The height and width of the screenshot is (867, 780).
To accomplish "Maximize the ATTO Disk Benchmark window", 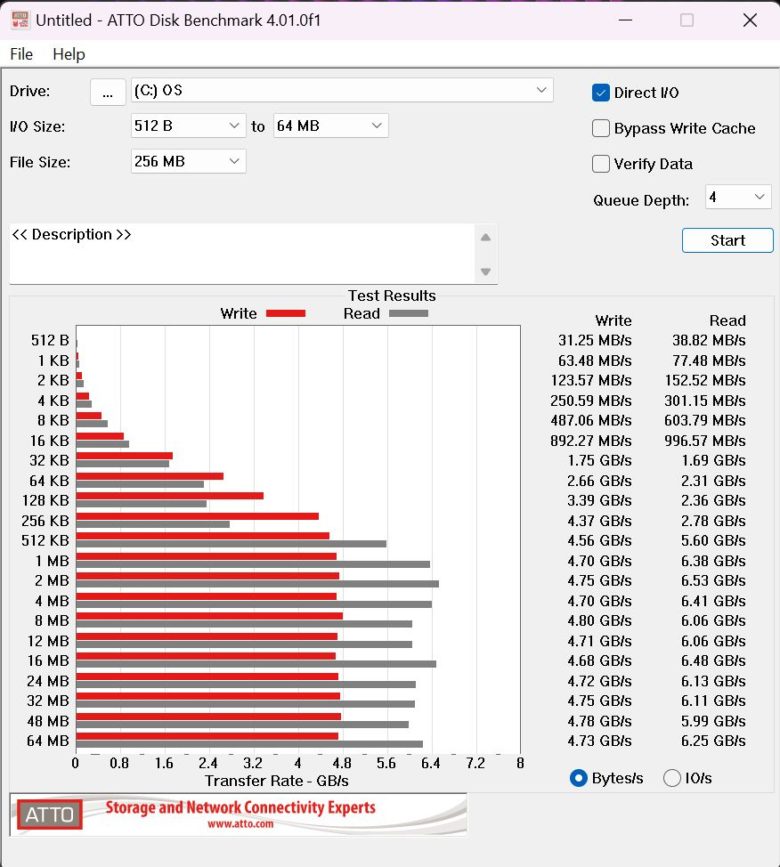I will 687,20.
